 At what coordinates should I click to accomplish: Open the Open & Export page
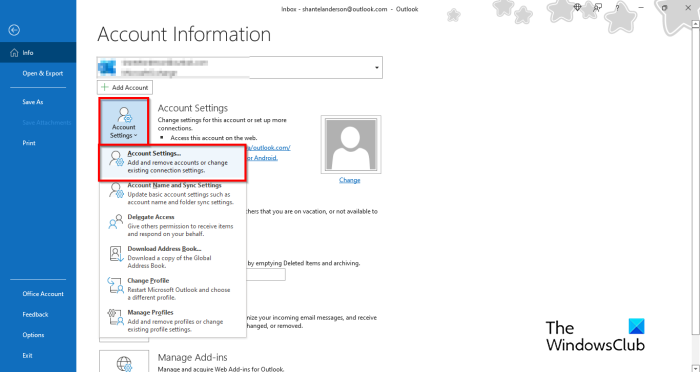pos(42,73)
